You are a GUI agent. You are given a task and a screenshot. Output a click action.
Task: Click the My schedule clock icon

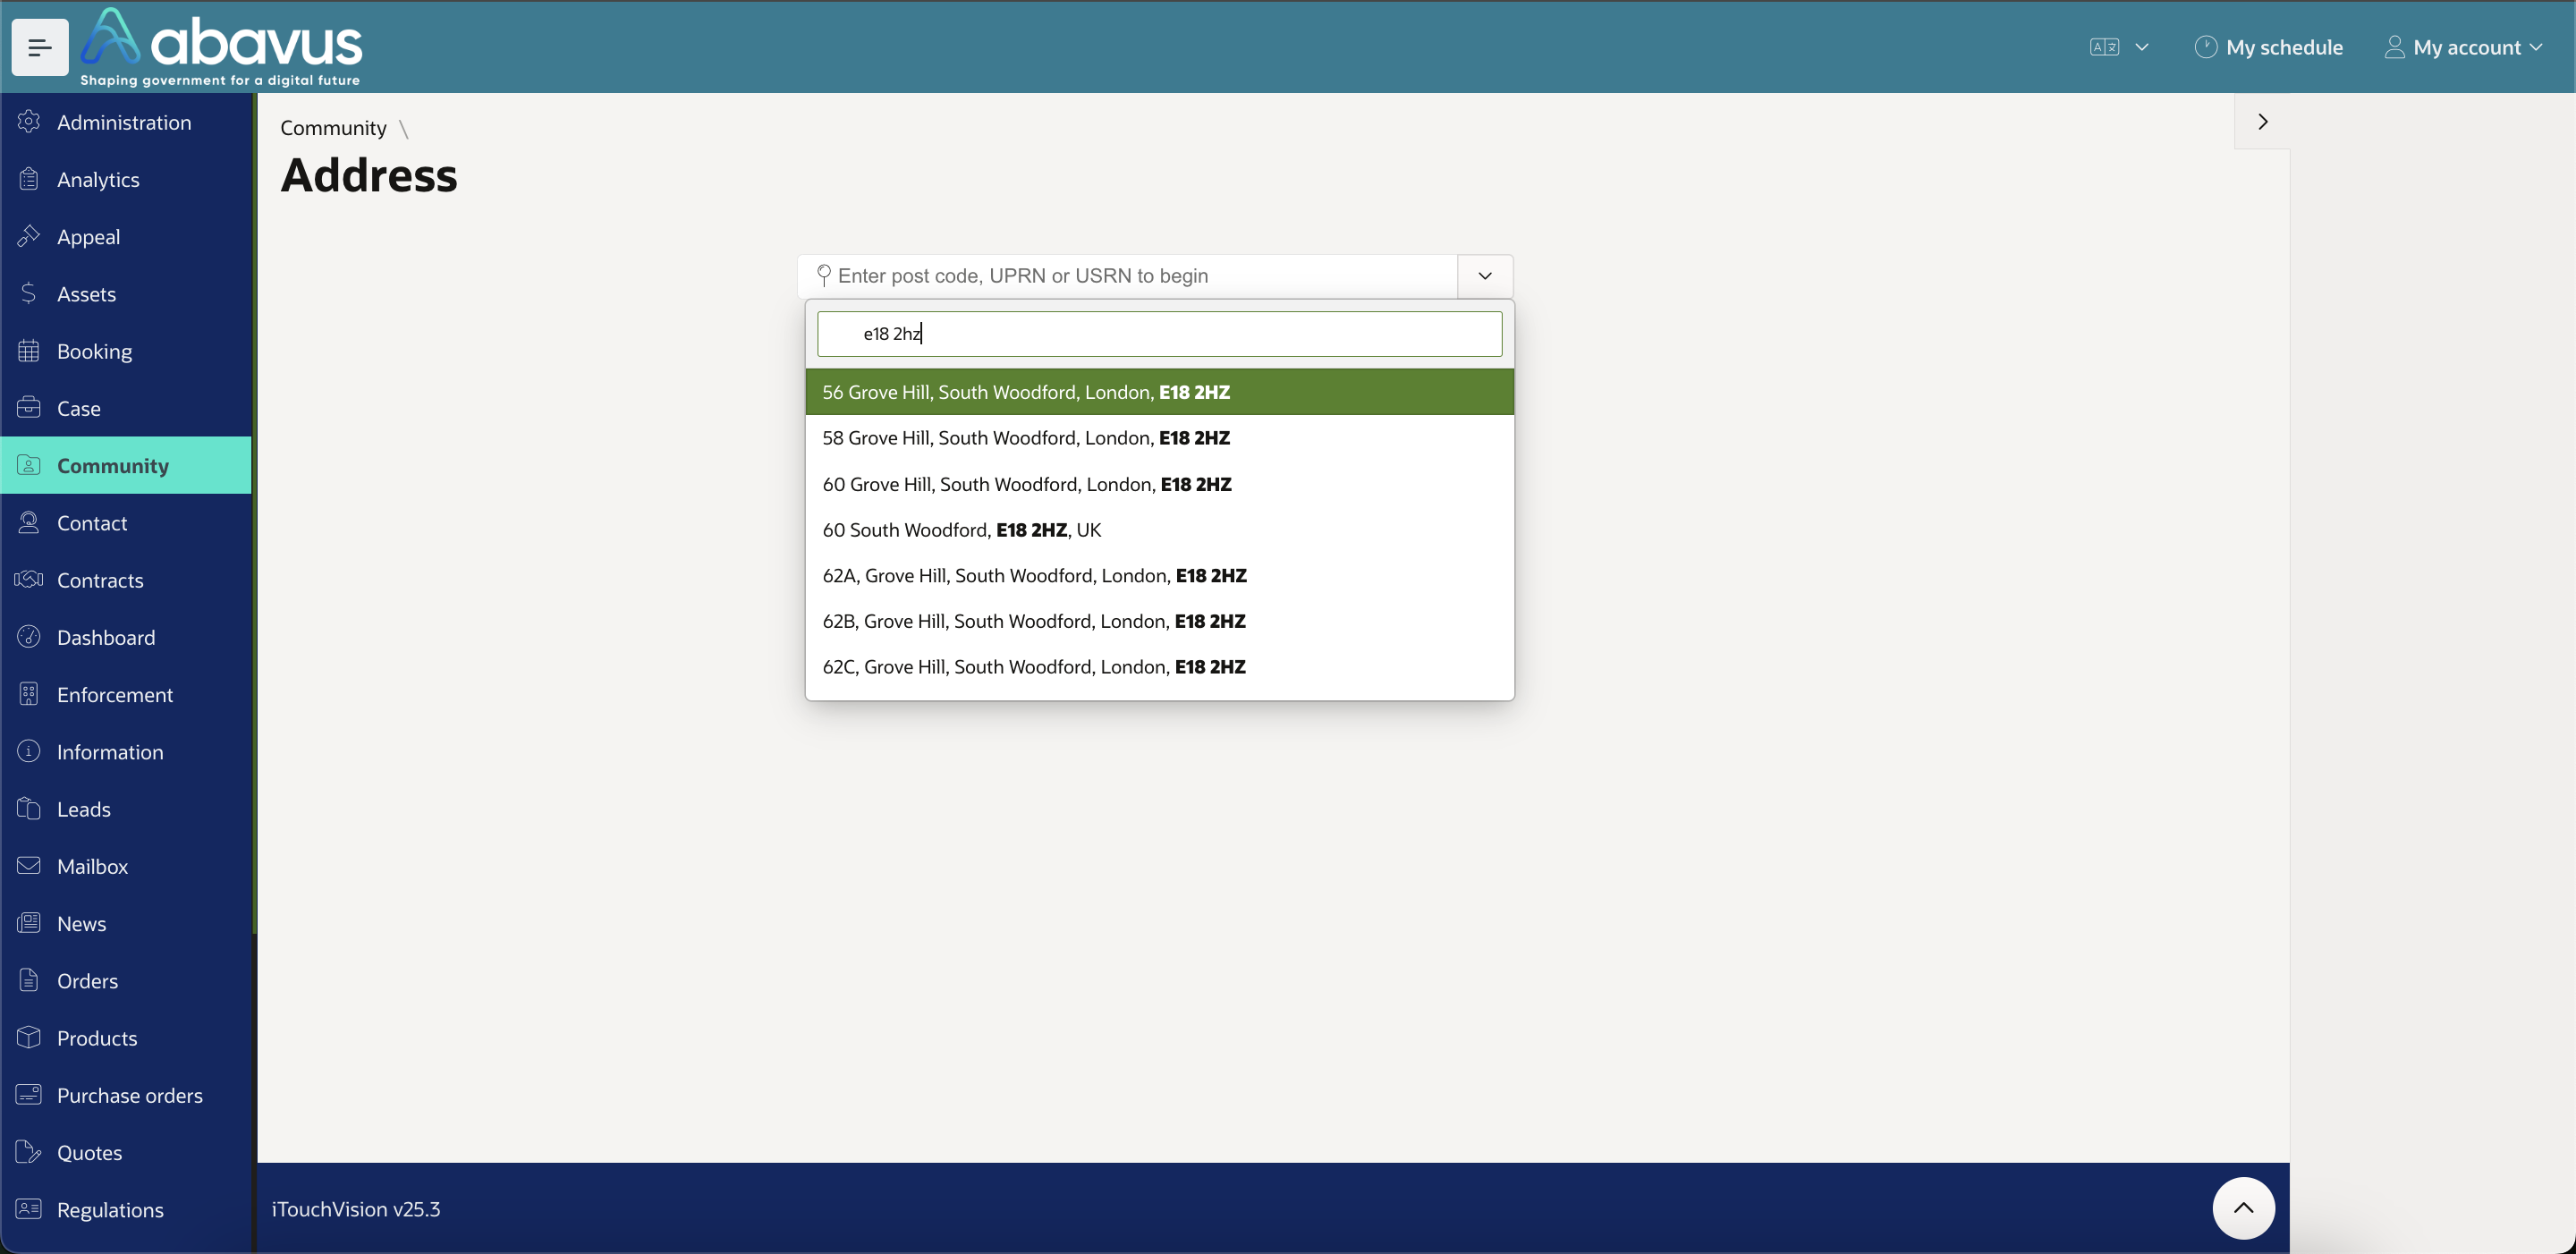[x=2205, y=47]
